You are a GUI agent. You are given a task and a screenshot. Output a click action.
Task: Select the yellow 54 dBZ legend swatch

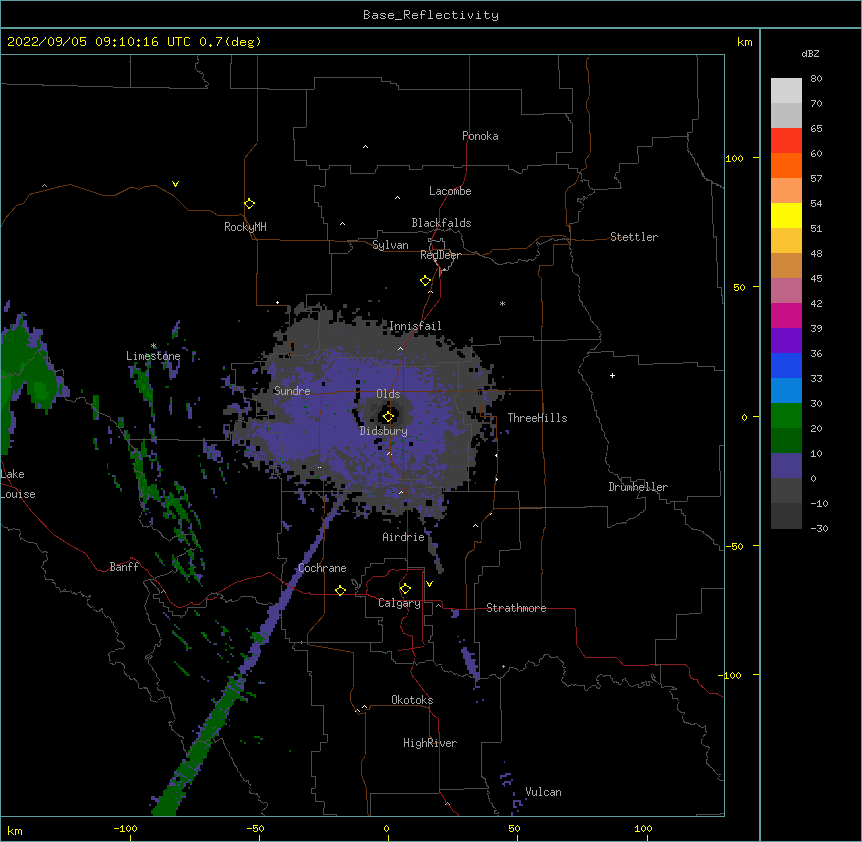(786, 215)
